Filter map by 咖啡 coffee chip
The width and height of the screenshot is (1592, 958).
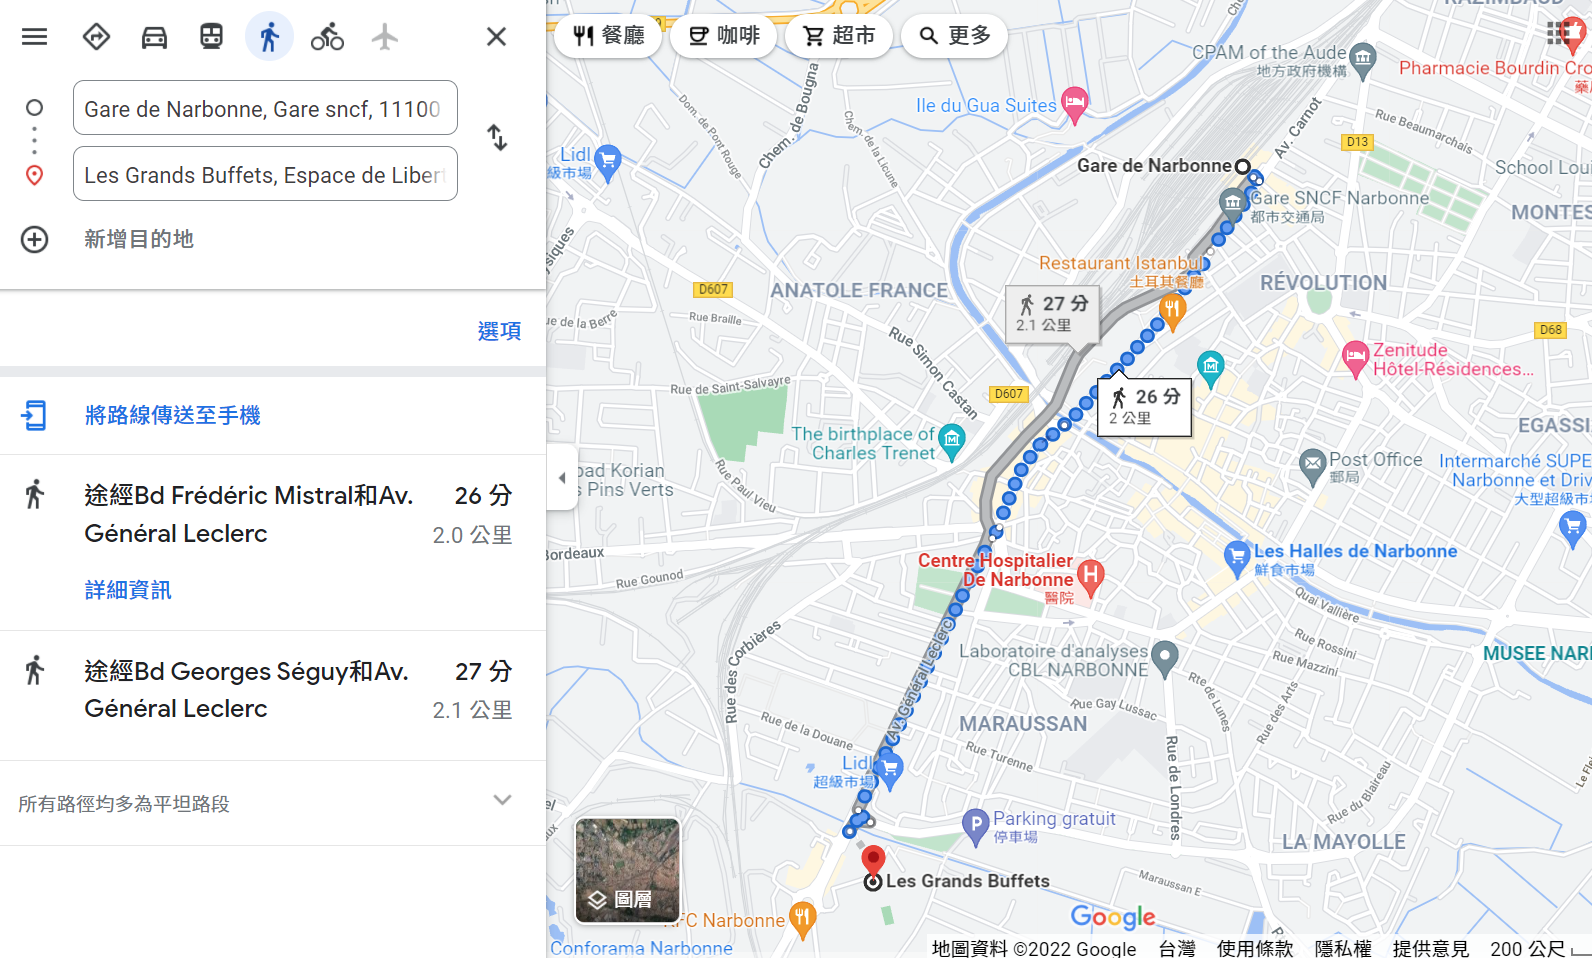[x=724, y=36]
